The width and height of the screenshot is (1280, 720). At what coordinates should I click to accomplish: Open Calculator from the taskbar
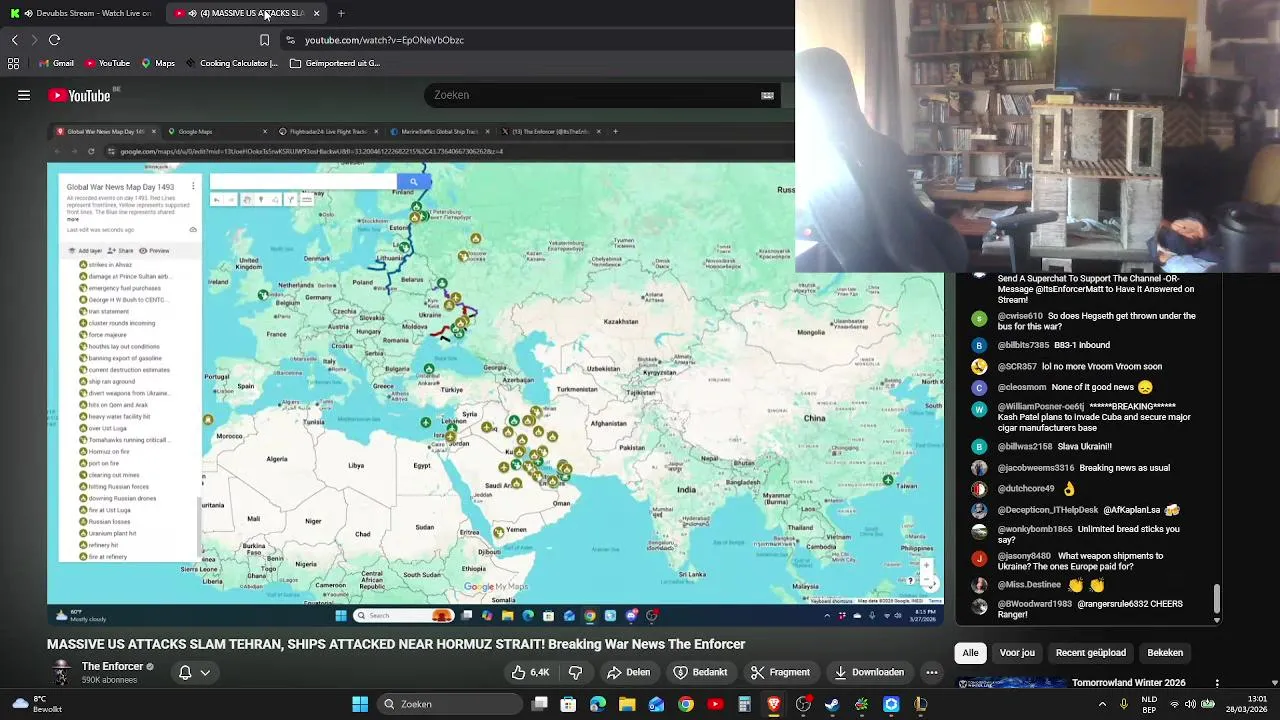click(744, 704)
